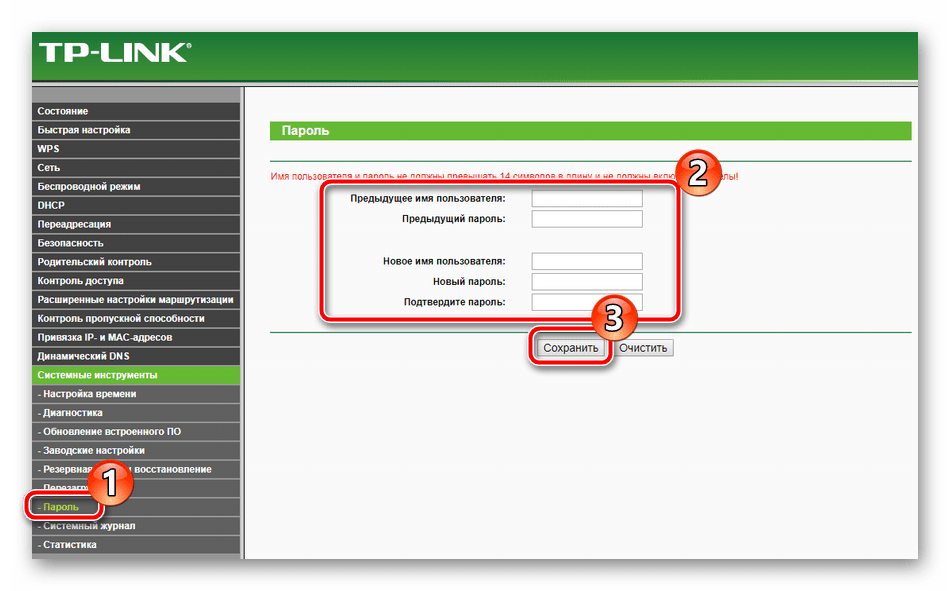Click the Очистить button
This screenshot has width=950, height=591.
coord(643,348)
